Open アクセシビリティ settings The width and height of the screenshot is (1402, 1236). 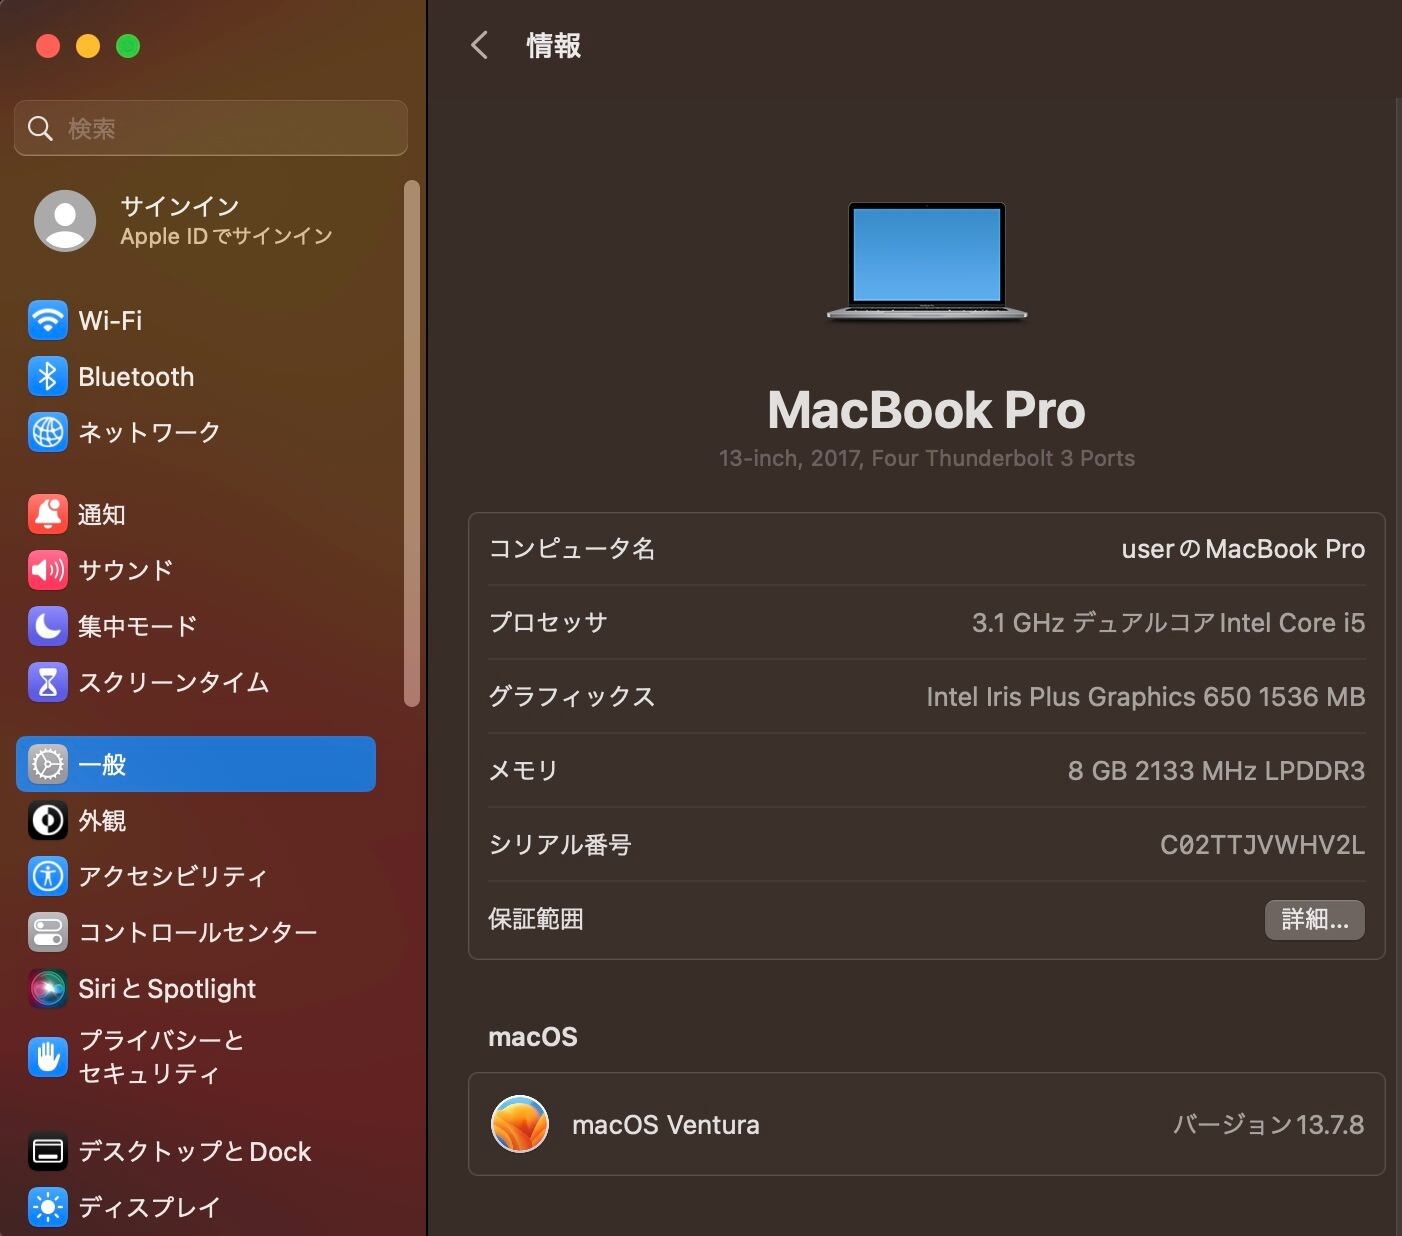196,876
